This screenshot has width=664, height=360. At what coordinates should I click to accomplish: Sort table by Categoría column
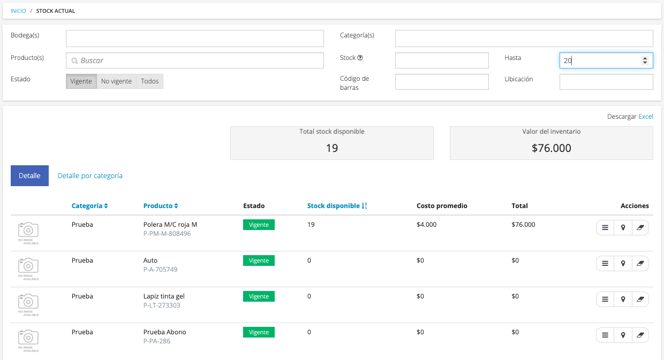(89, 206)
